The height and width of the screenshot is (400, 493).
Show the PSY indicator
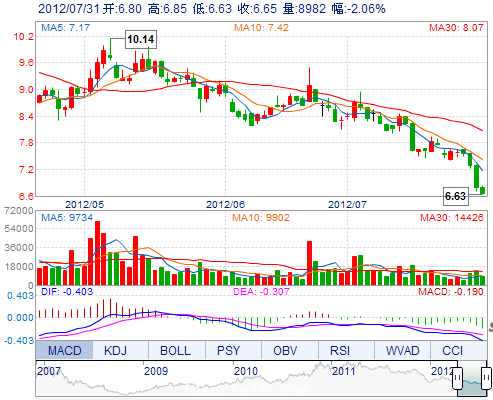(228, 350)
